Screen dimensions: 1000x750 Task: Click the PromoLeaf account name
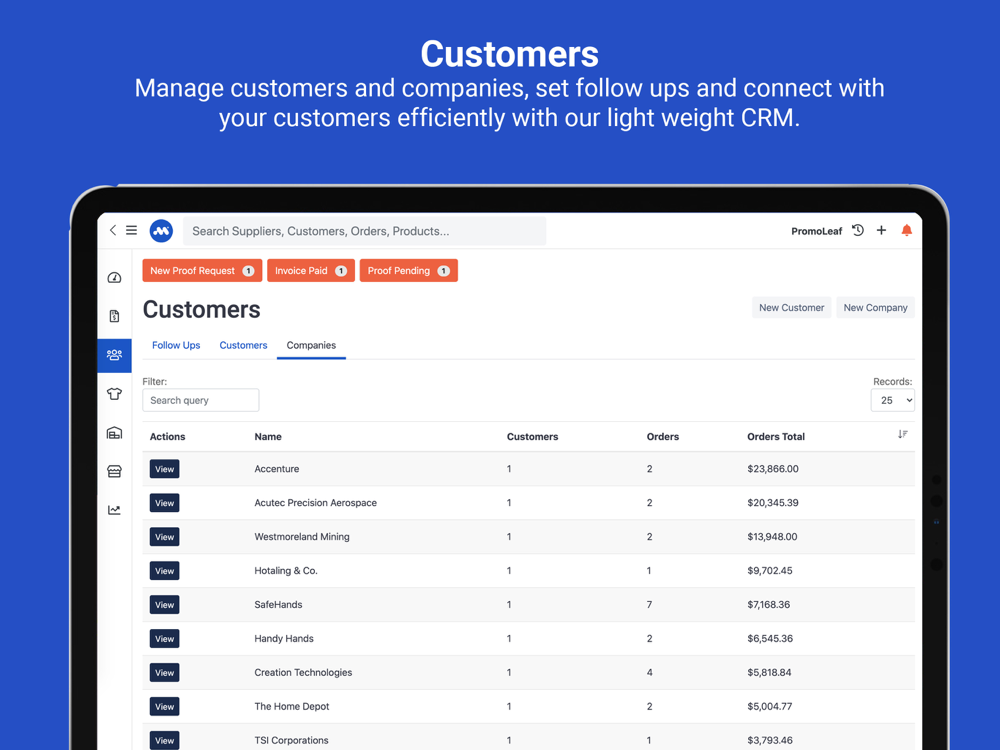(816, 231)
